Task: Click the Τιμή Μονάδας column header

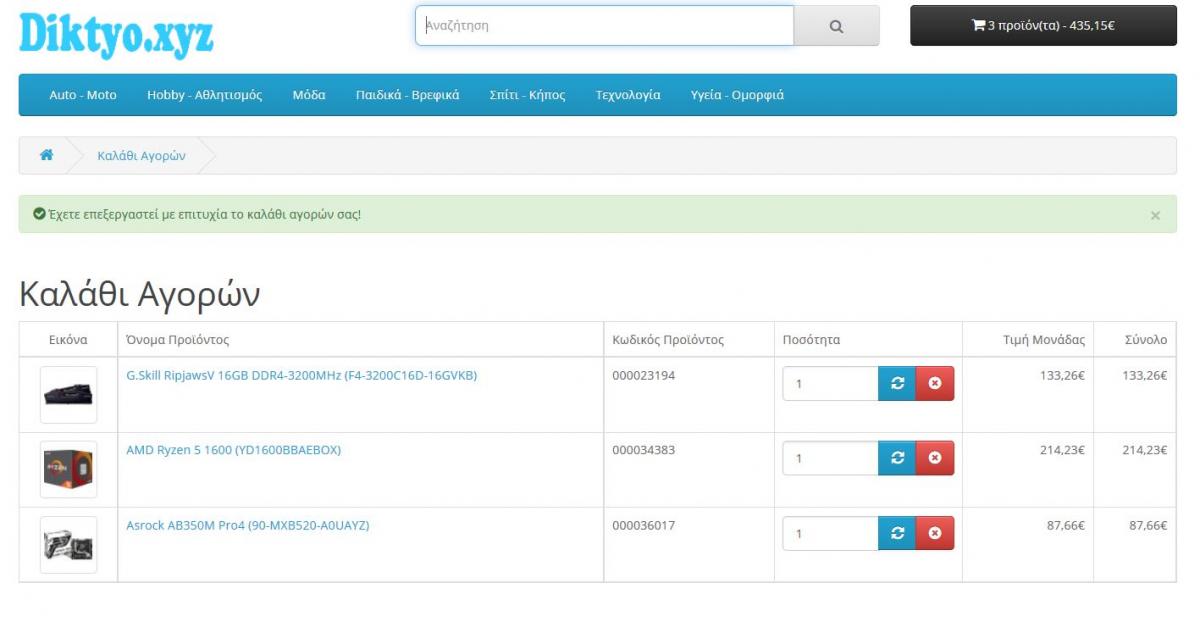Action: [x=1044, y=340]
